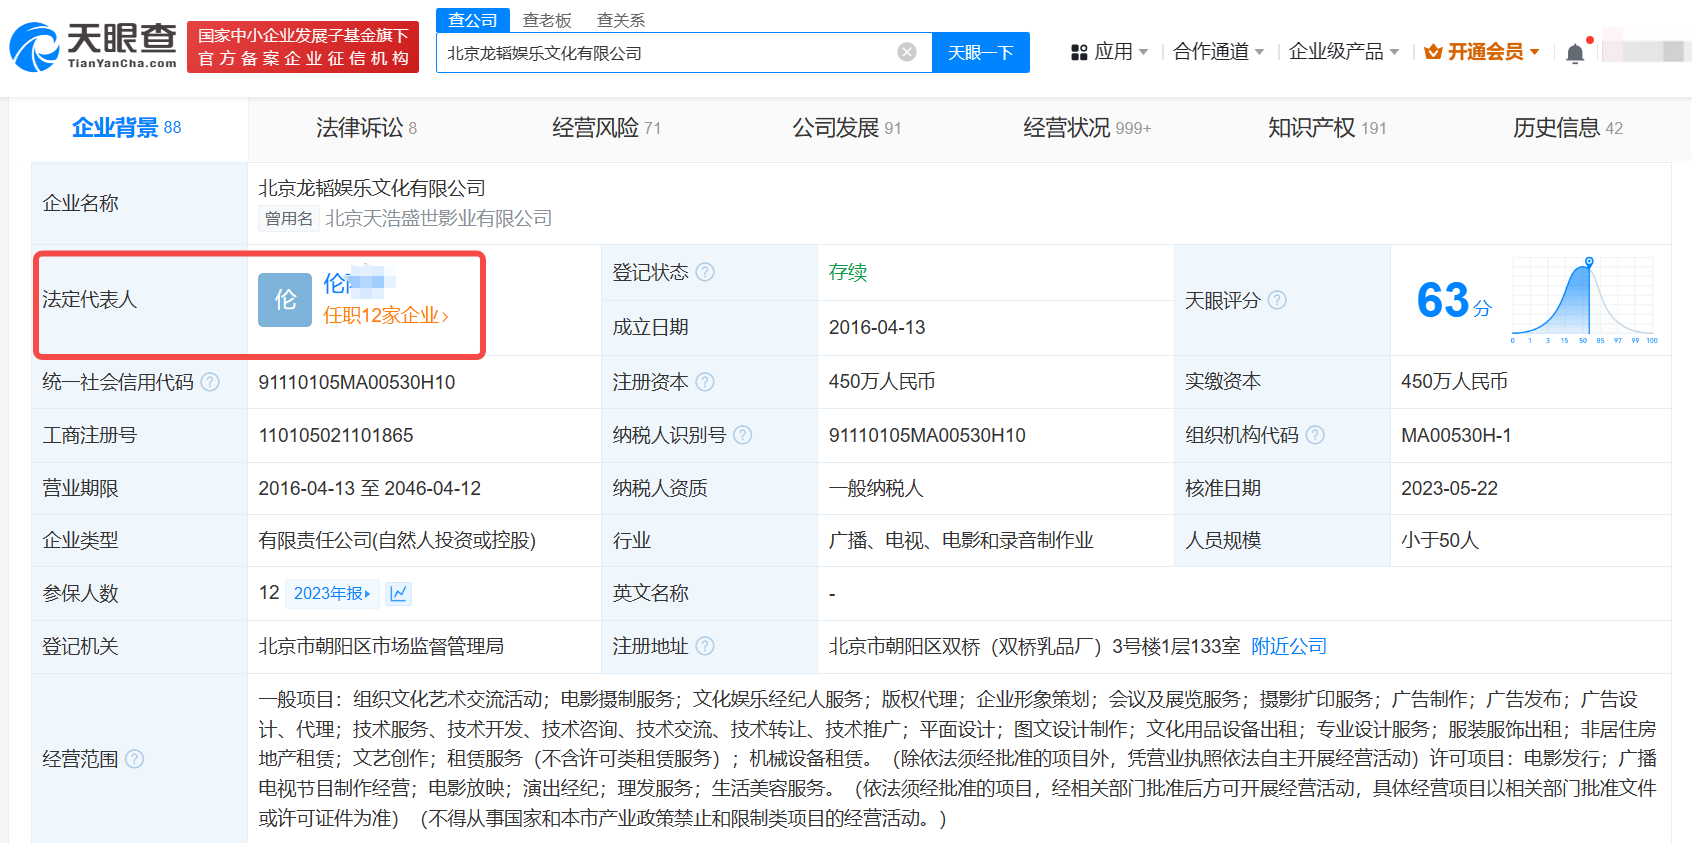
Task: Click help icon next to 组织机构代码
Action: [1315, 435]
